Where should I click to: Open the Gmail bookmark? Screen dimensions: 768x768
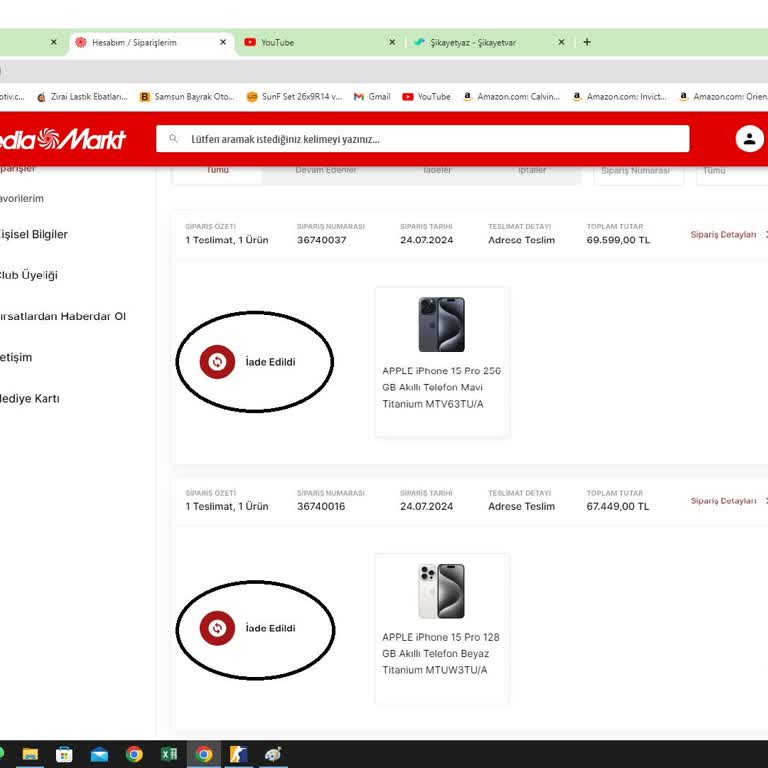pos(372,97)
